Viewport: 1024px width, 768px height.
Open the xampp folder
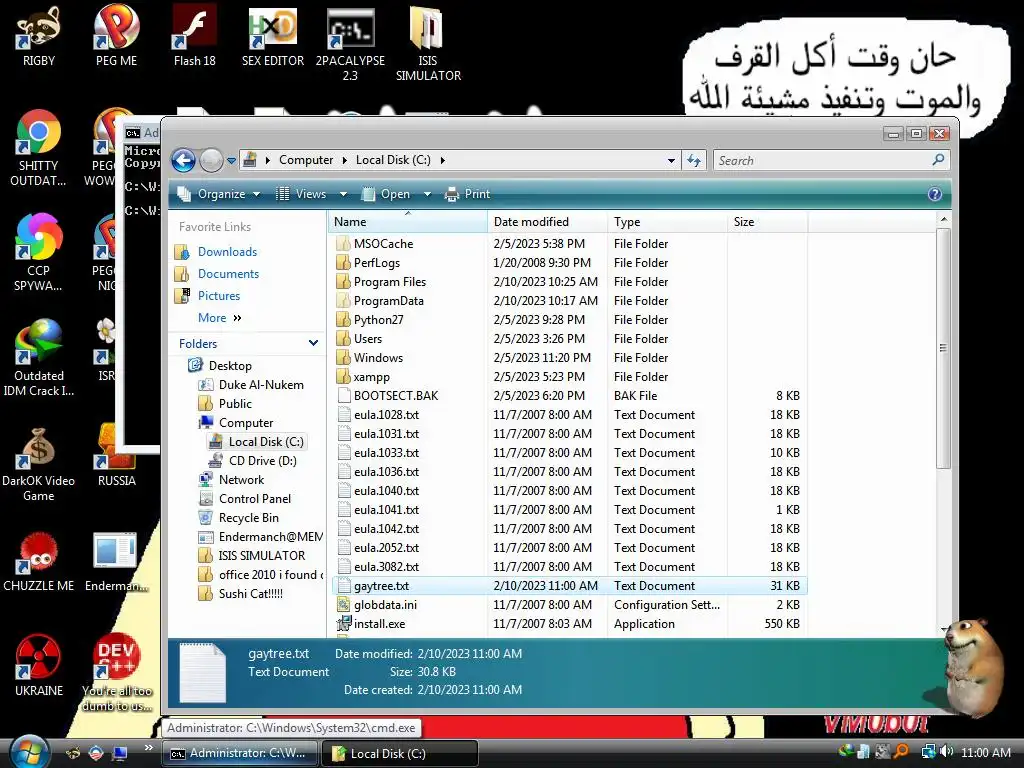(371, 377)
